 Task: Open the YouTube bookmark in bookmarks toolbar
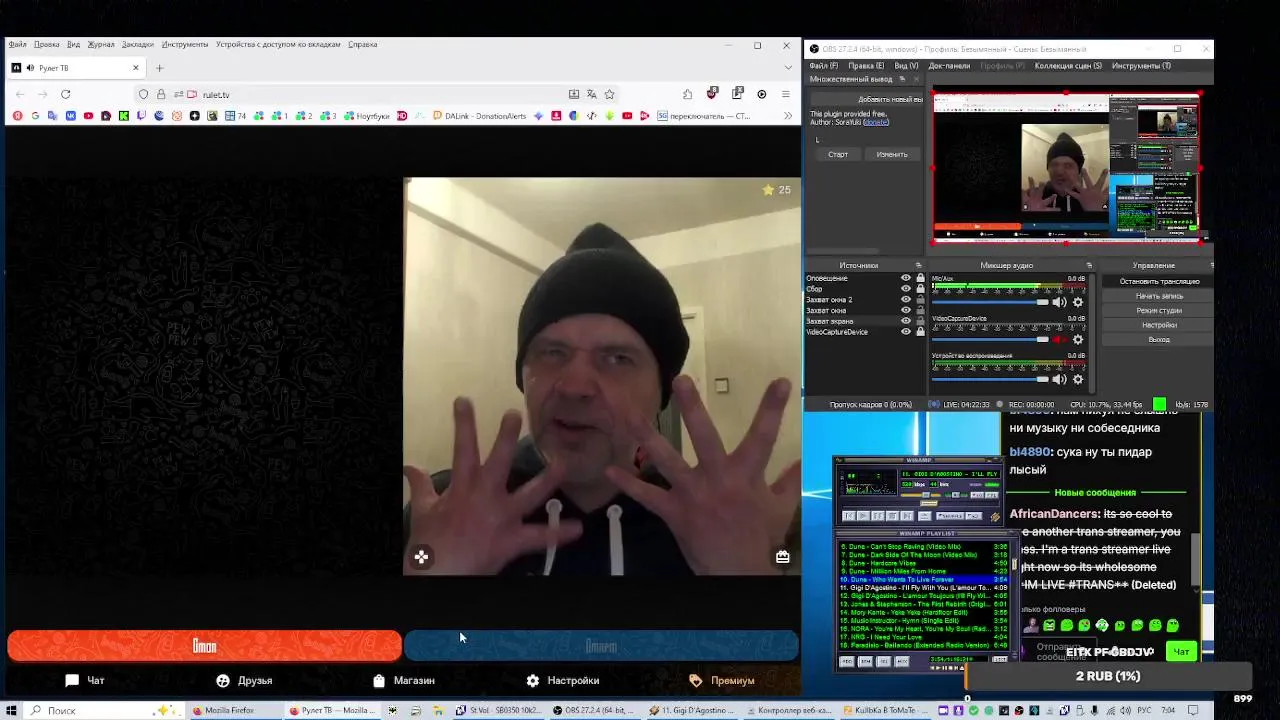tap(88, 116)
